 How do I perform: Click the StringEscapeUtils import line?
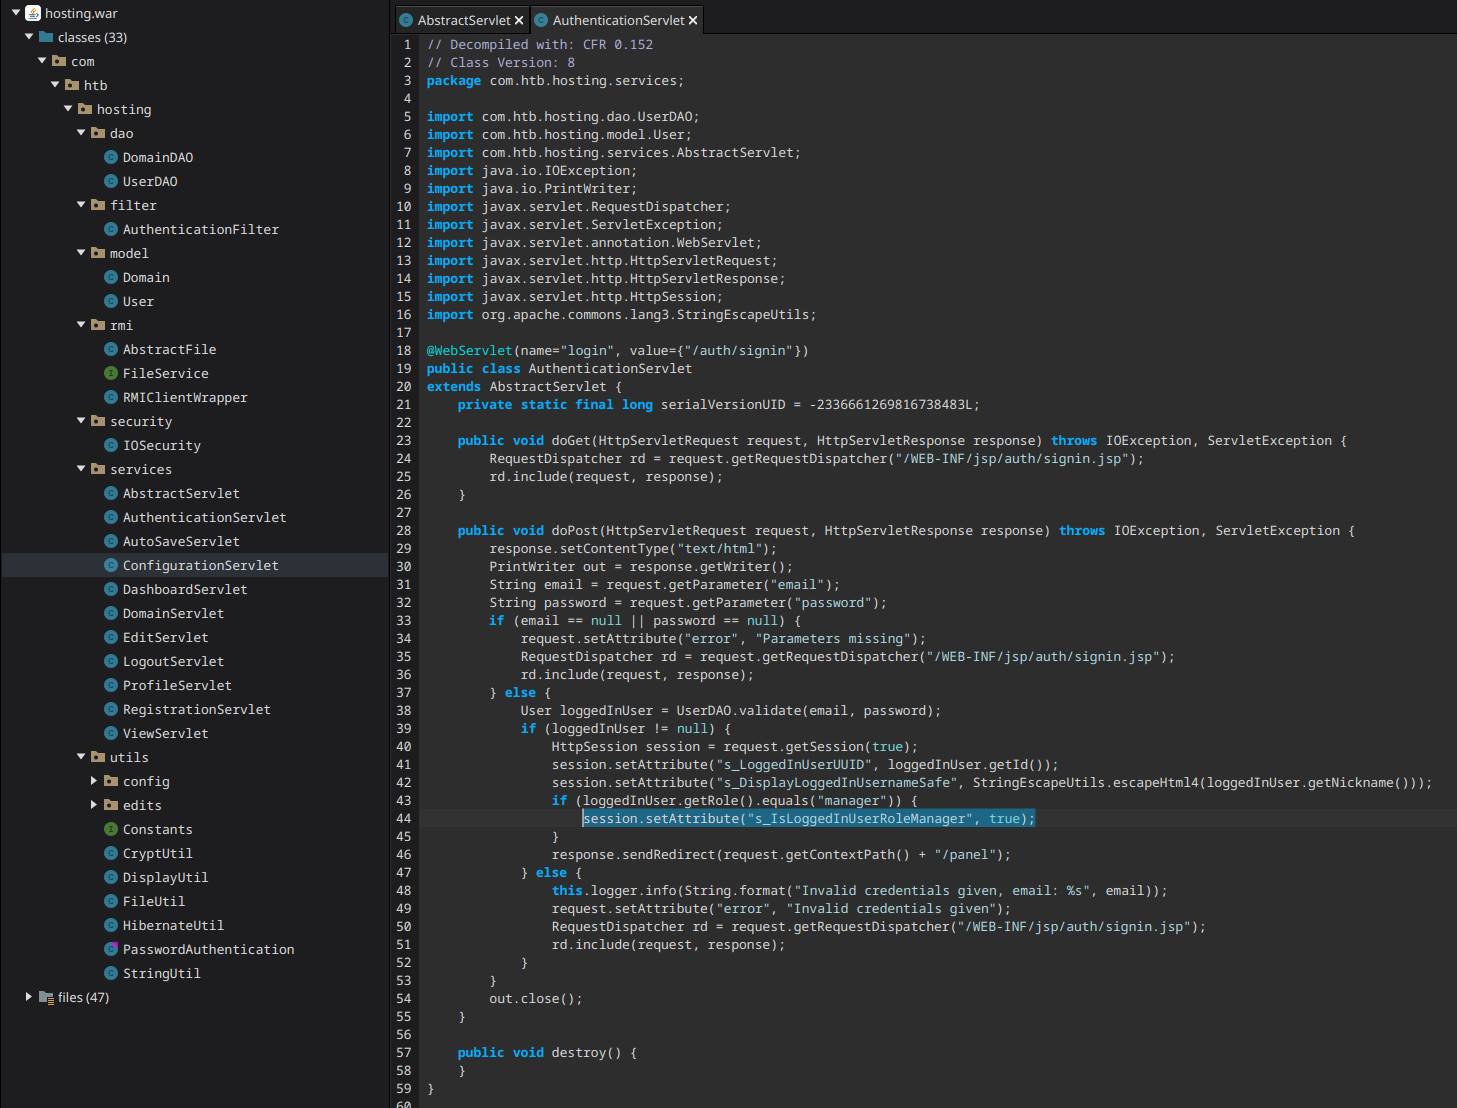(x=621, y=314)
